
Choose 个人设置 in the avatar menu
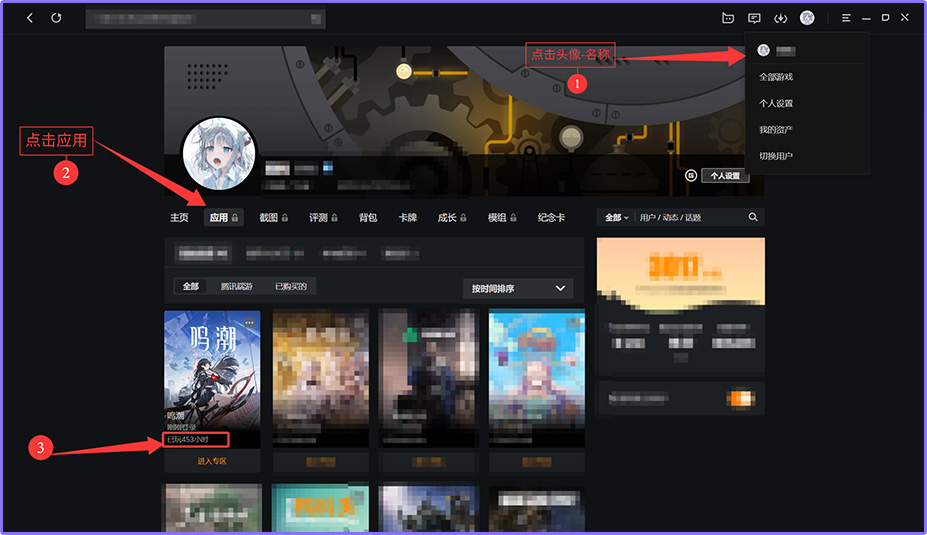(776, 103)
